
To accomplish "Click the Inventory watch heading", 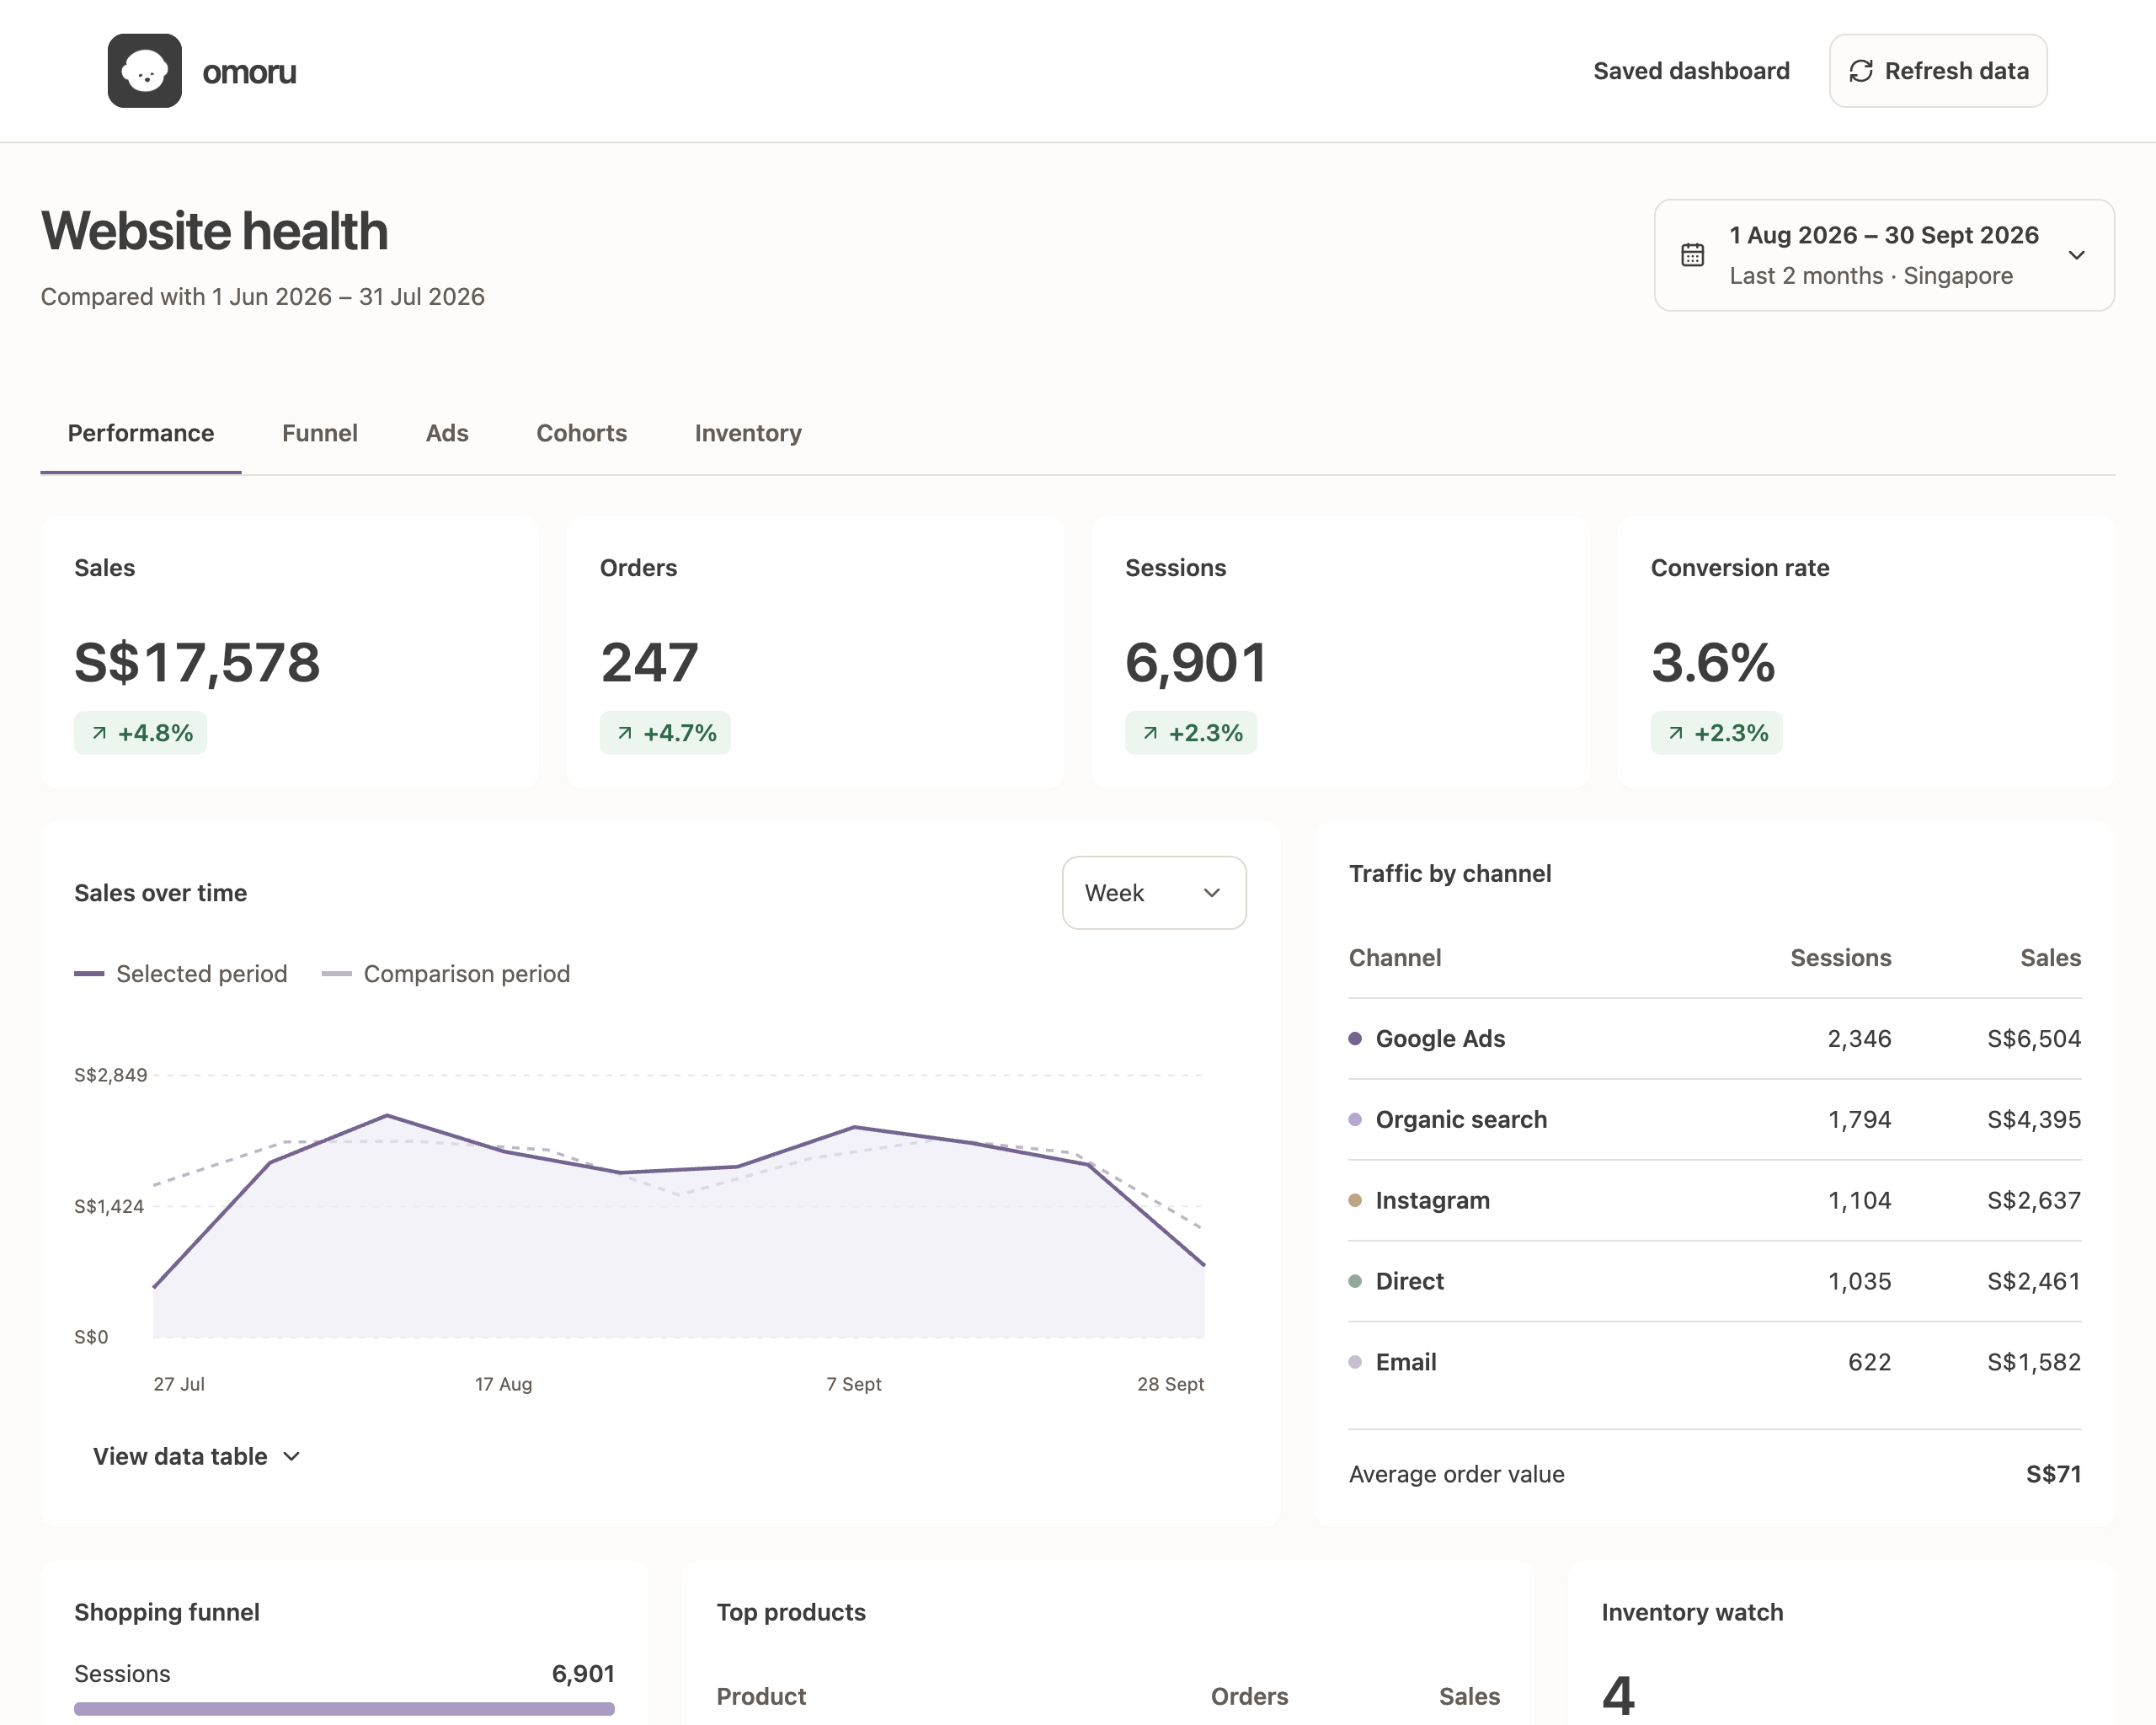I will pyautogui.click(x=1692, y=1612).
